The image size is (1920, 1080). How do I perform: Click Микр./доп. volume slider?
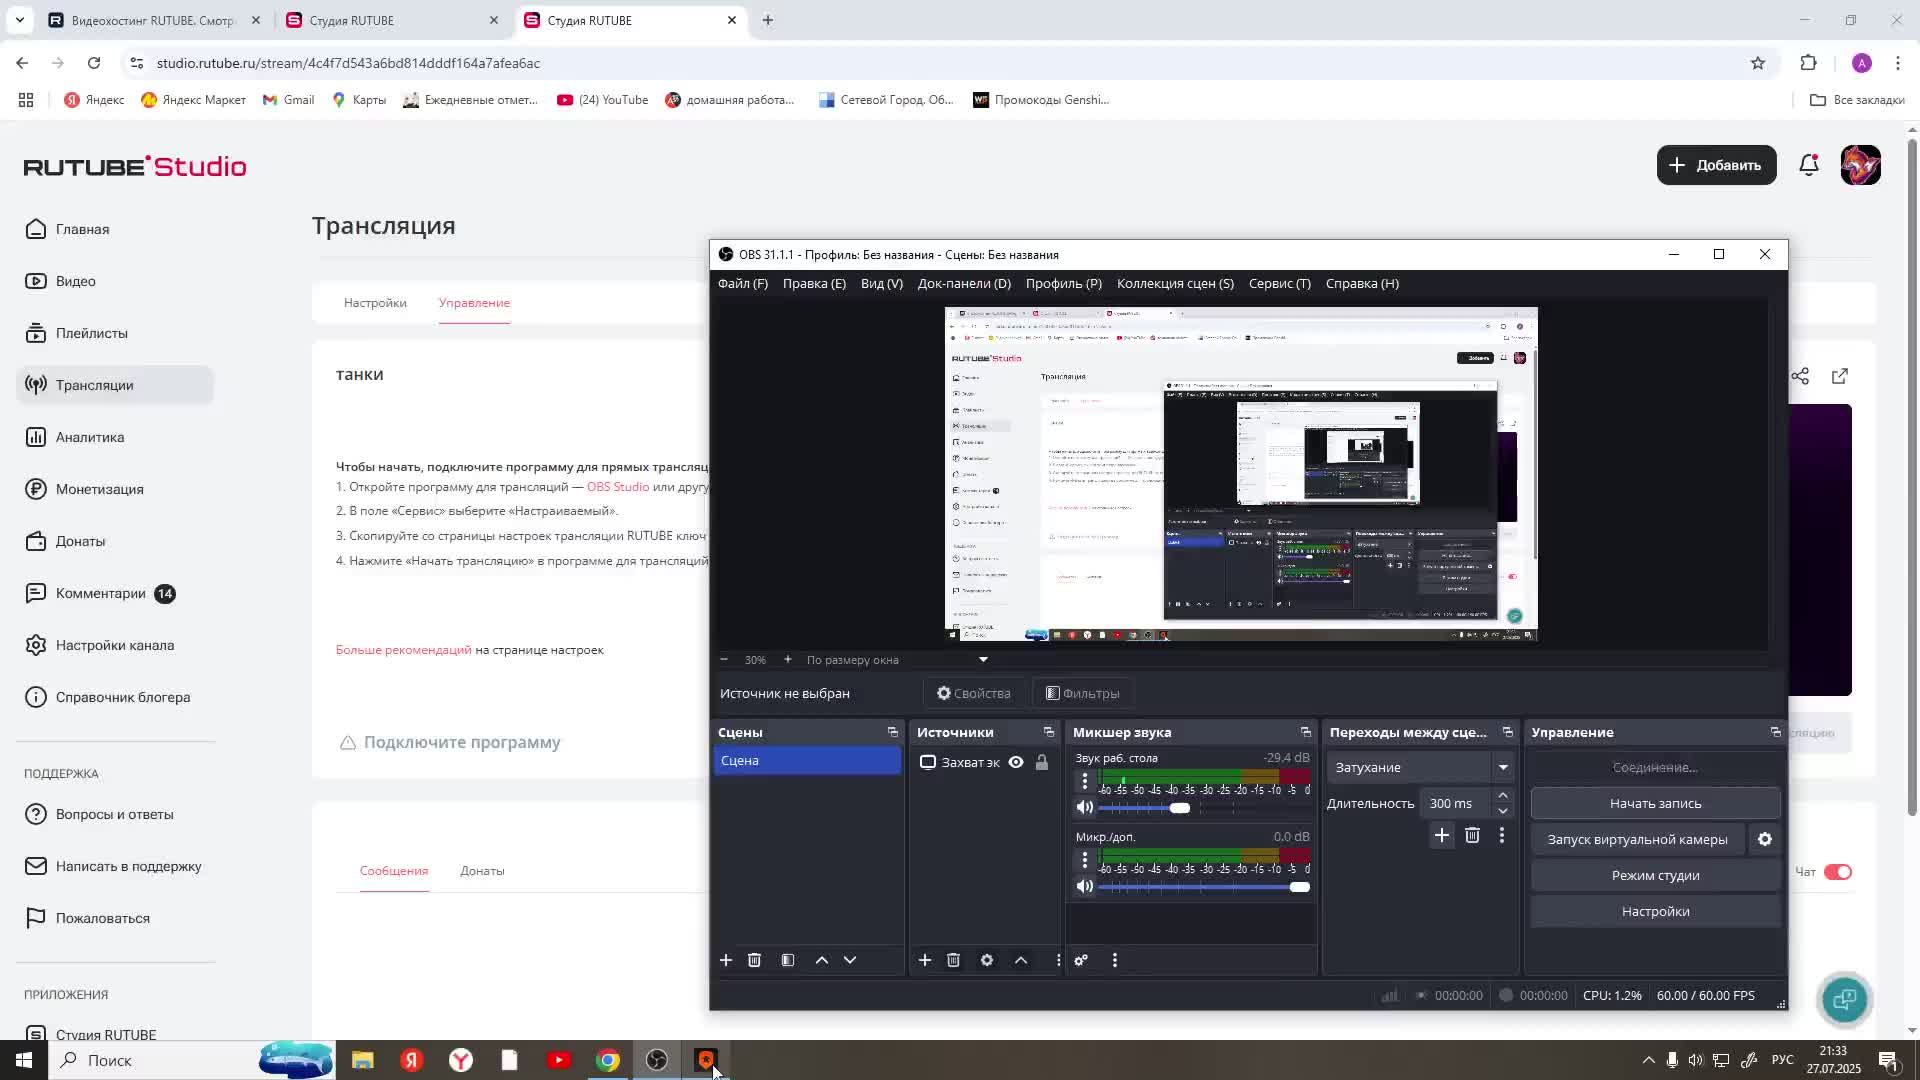[1204, 887]
